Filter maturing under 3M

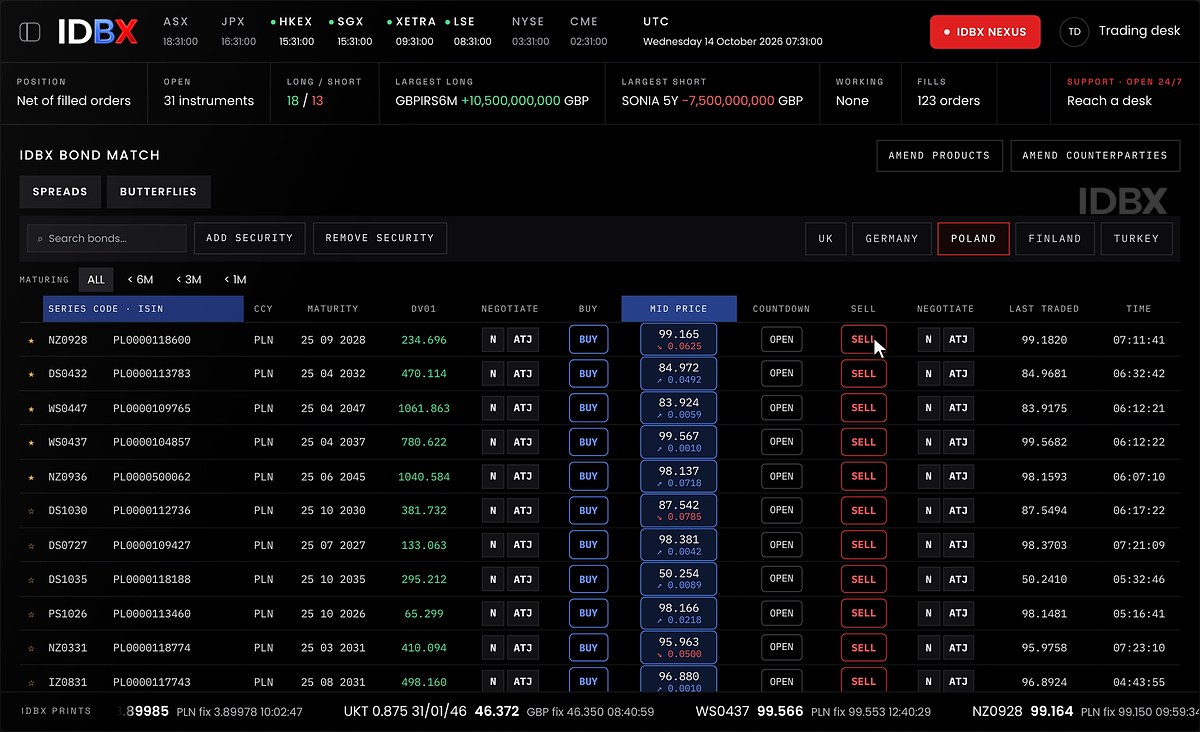(188, 280)
